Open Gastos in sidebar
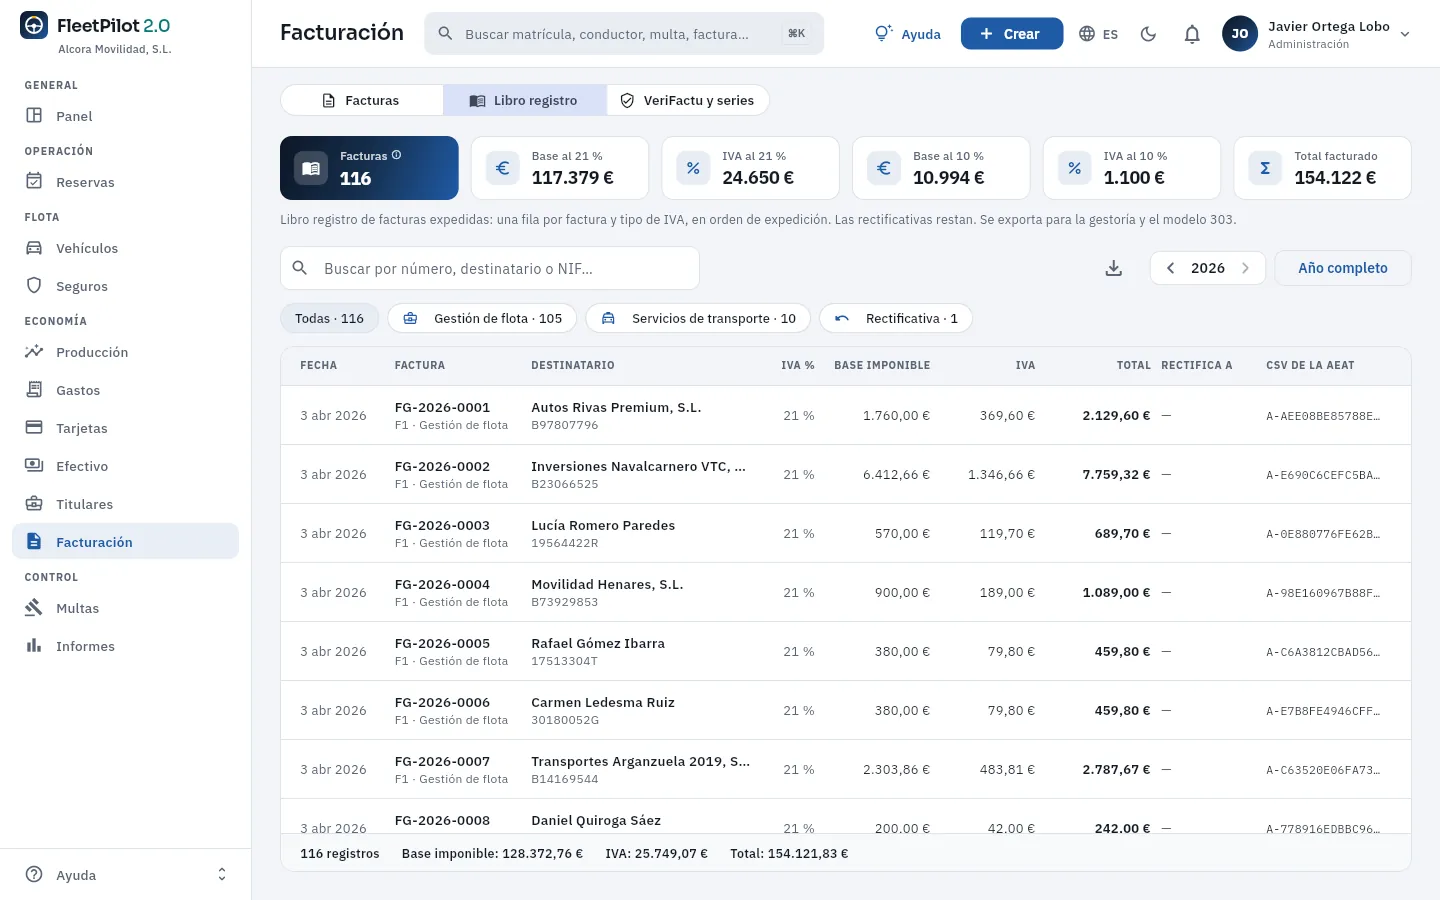Image resolution: width=1440 pixels, height=900 pixels. (126, 390)
